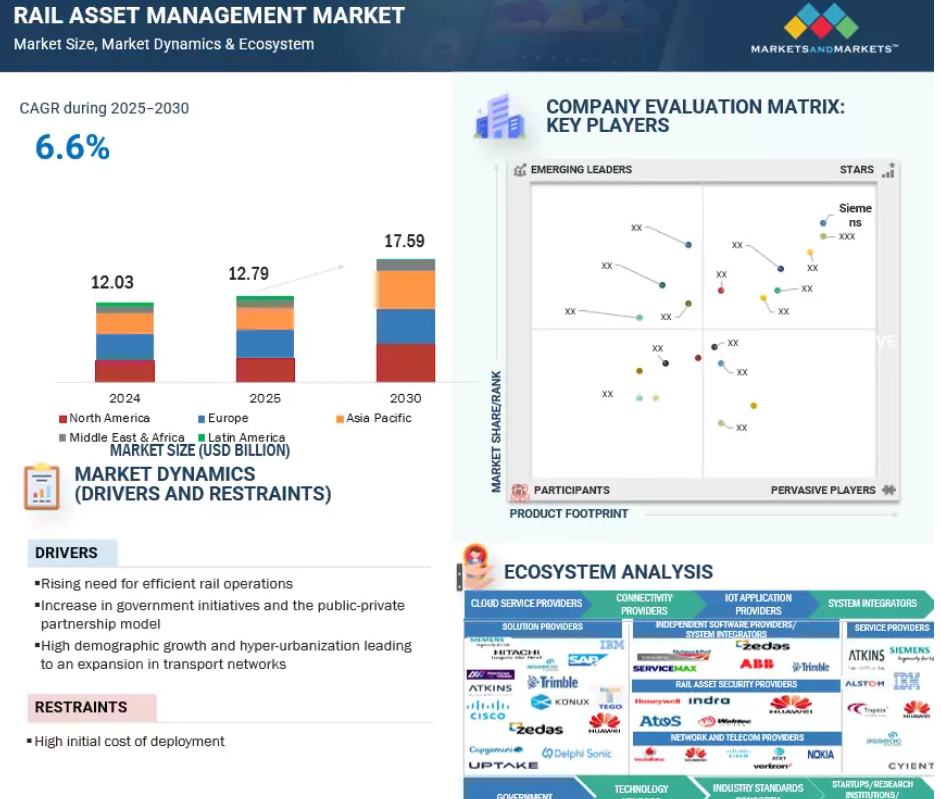Click the Participants quadrant icon
The image size is (941, 799).
pyautogui.click(x=520, y=492)
